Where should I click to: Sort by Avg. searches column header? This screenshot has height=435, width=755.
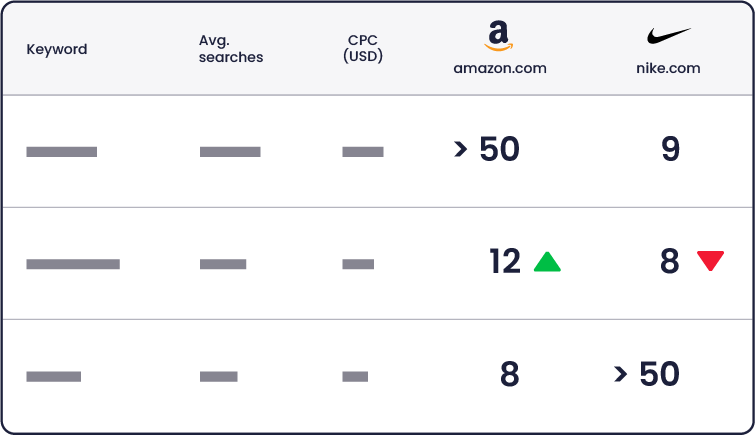coord(231,49)
